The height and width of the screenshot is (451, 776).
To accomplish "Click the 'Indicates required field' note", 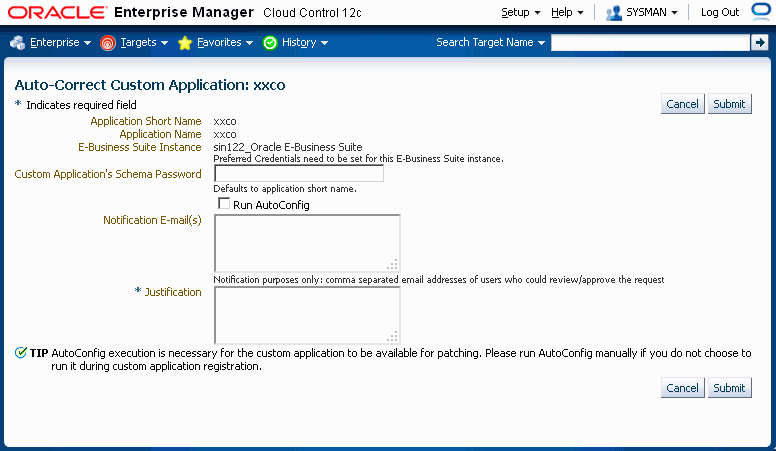I will click(x=81, y=105).
